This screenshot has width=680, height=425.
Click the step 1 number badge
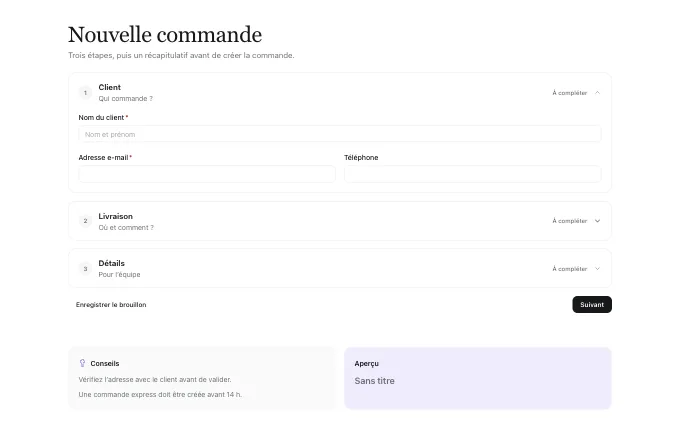[85, 92]
